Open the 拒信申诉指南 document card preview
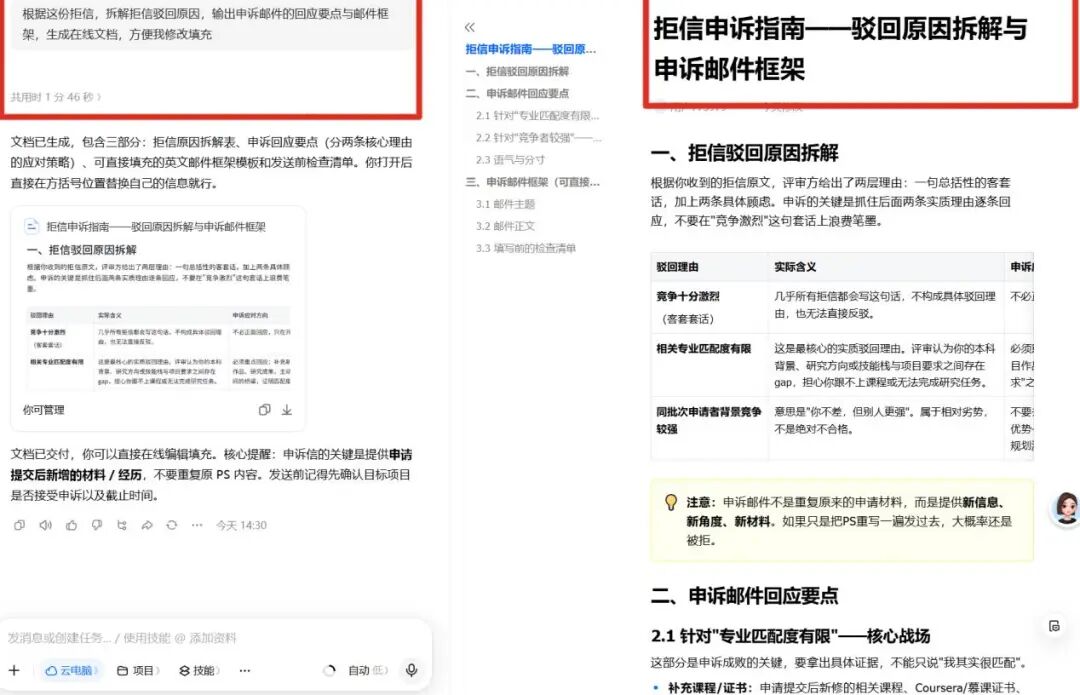Screen dimensions: 1080x695 coord(158,319)
